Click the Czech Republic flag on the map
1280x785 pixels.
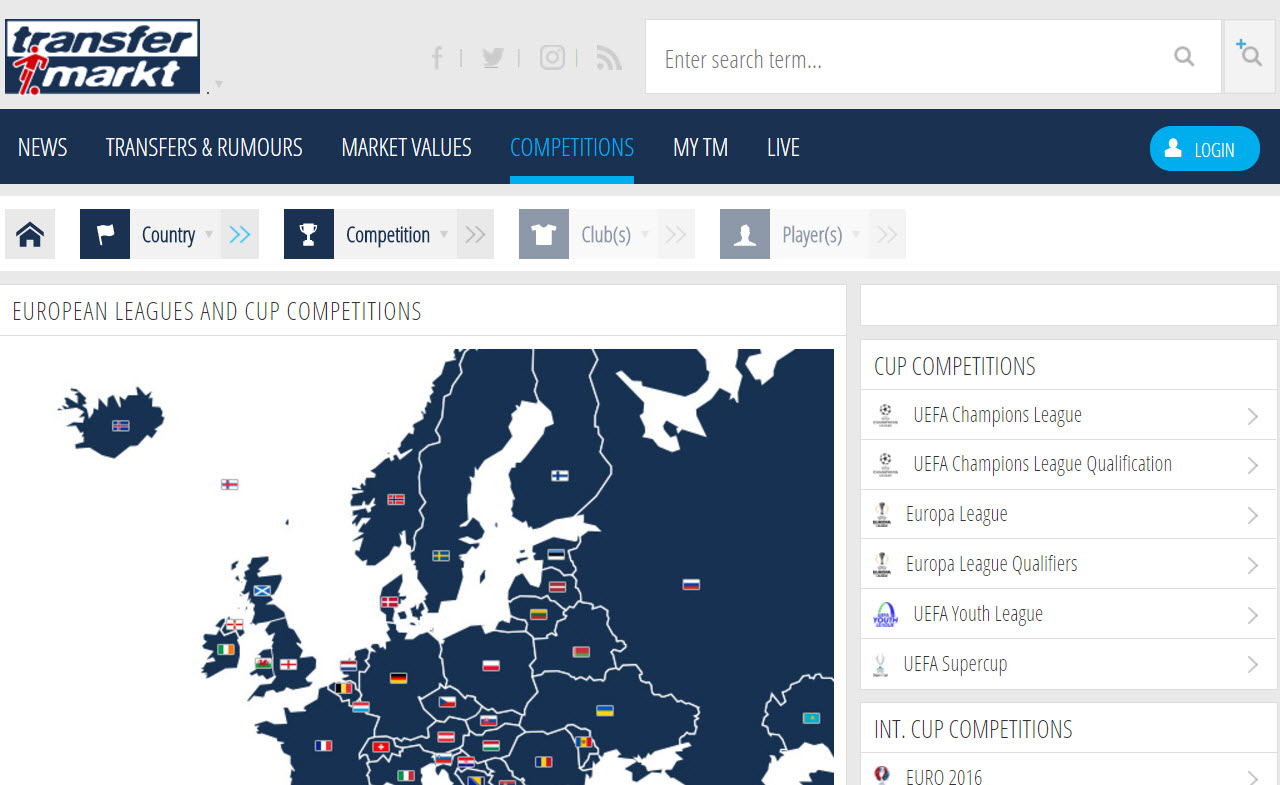click(x=447, y=702)
